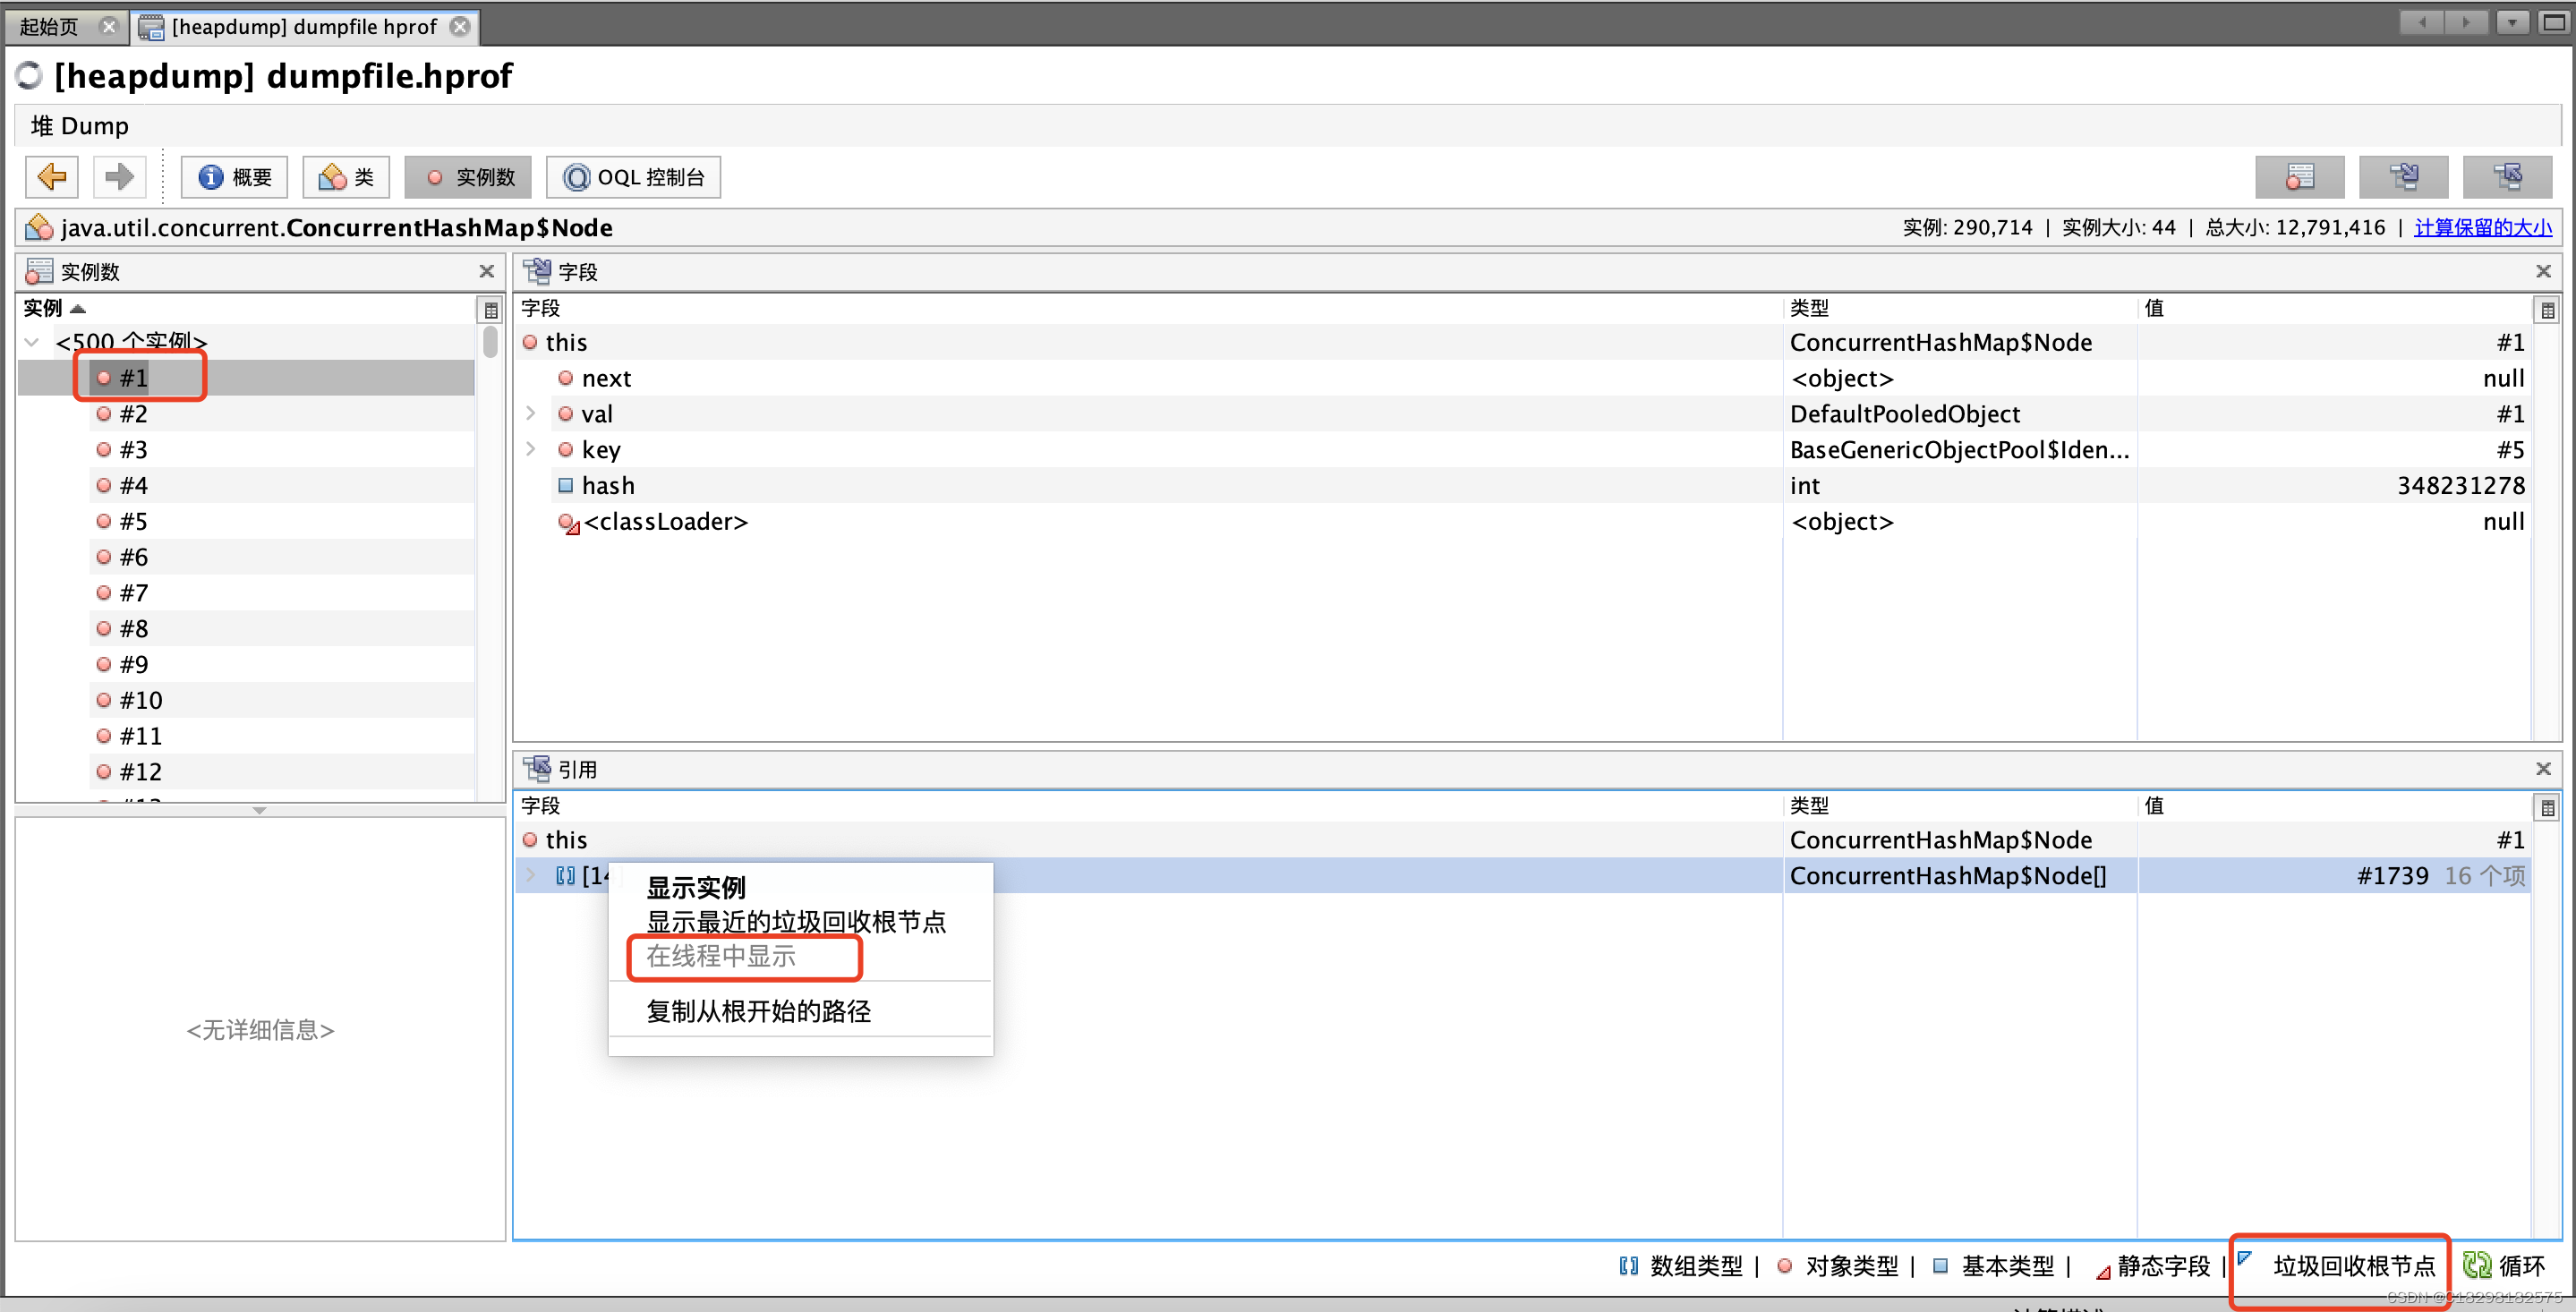Select this row in fields table

(x=1522, y=342)
